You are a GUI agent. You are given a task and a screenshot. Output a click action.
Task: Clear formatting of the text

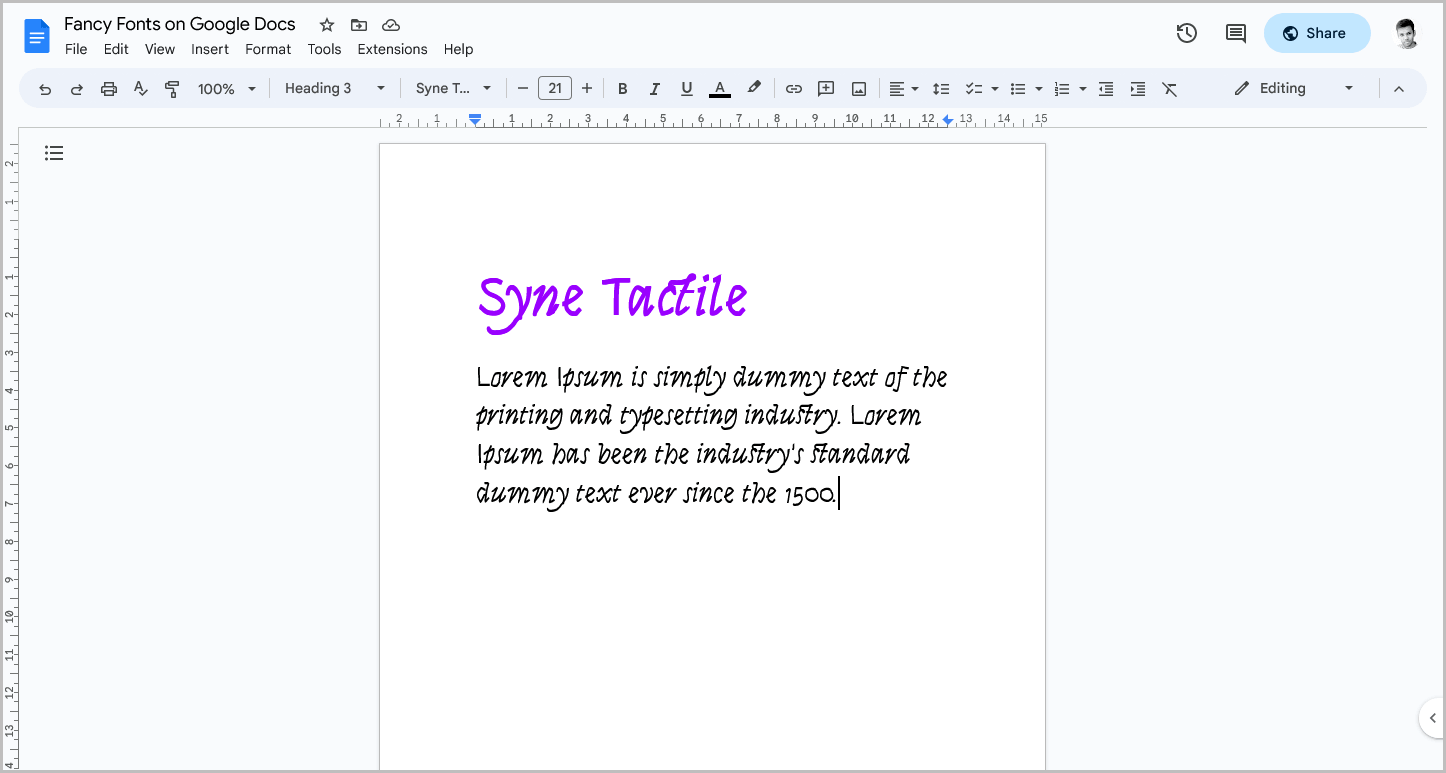tap(1170, 88)
